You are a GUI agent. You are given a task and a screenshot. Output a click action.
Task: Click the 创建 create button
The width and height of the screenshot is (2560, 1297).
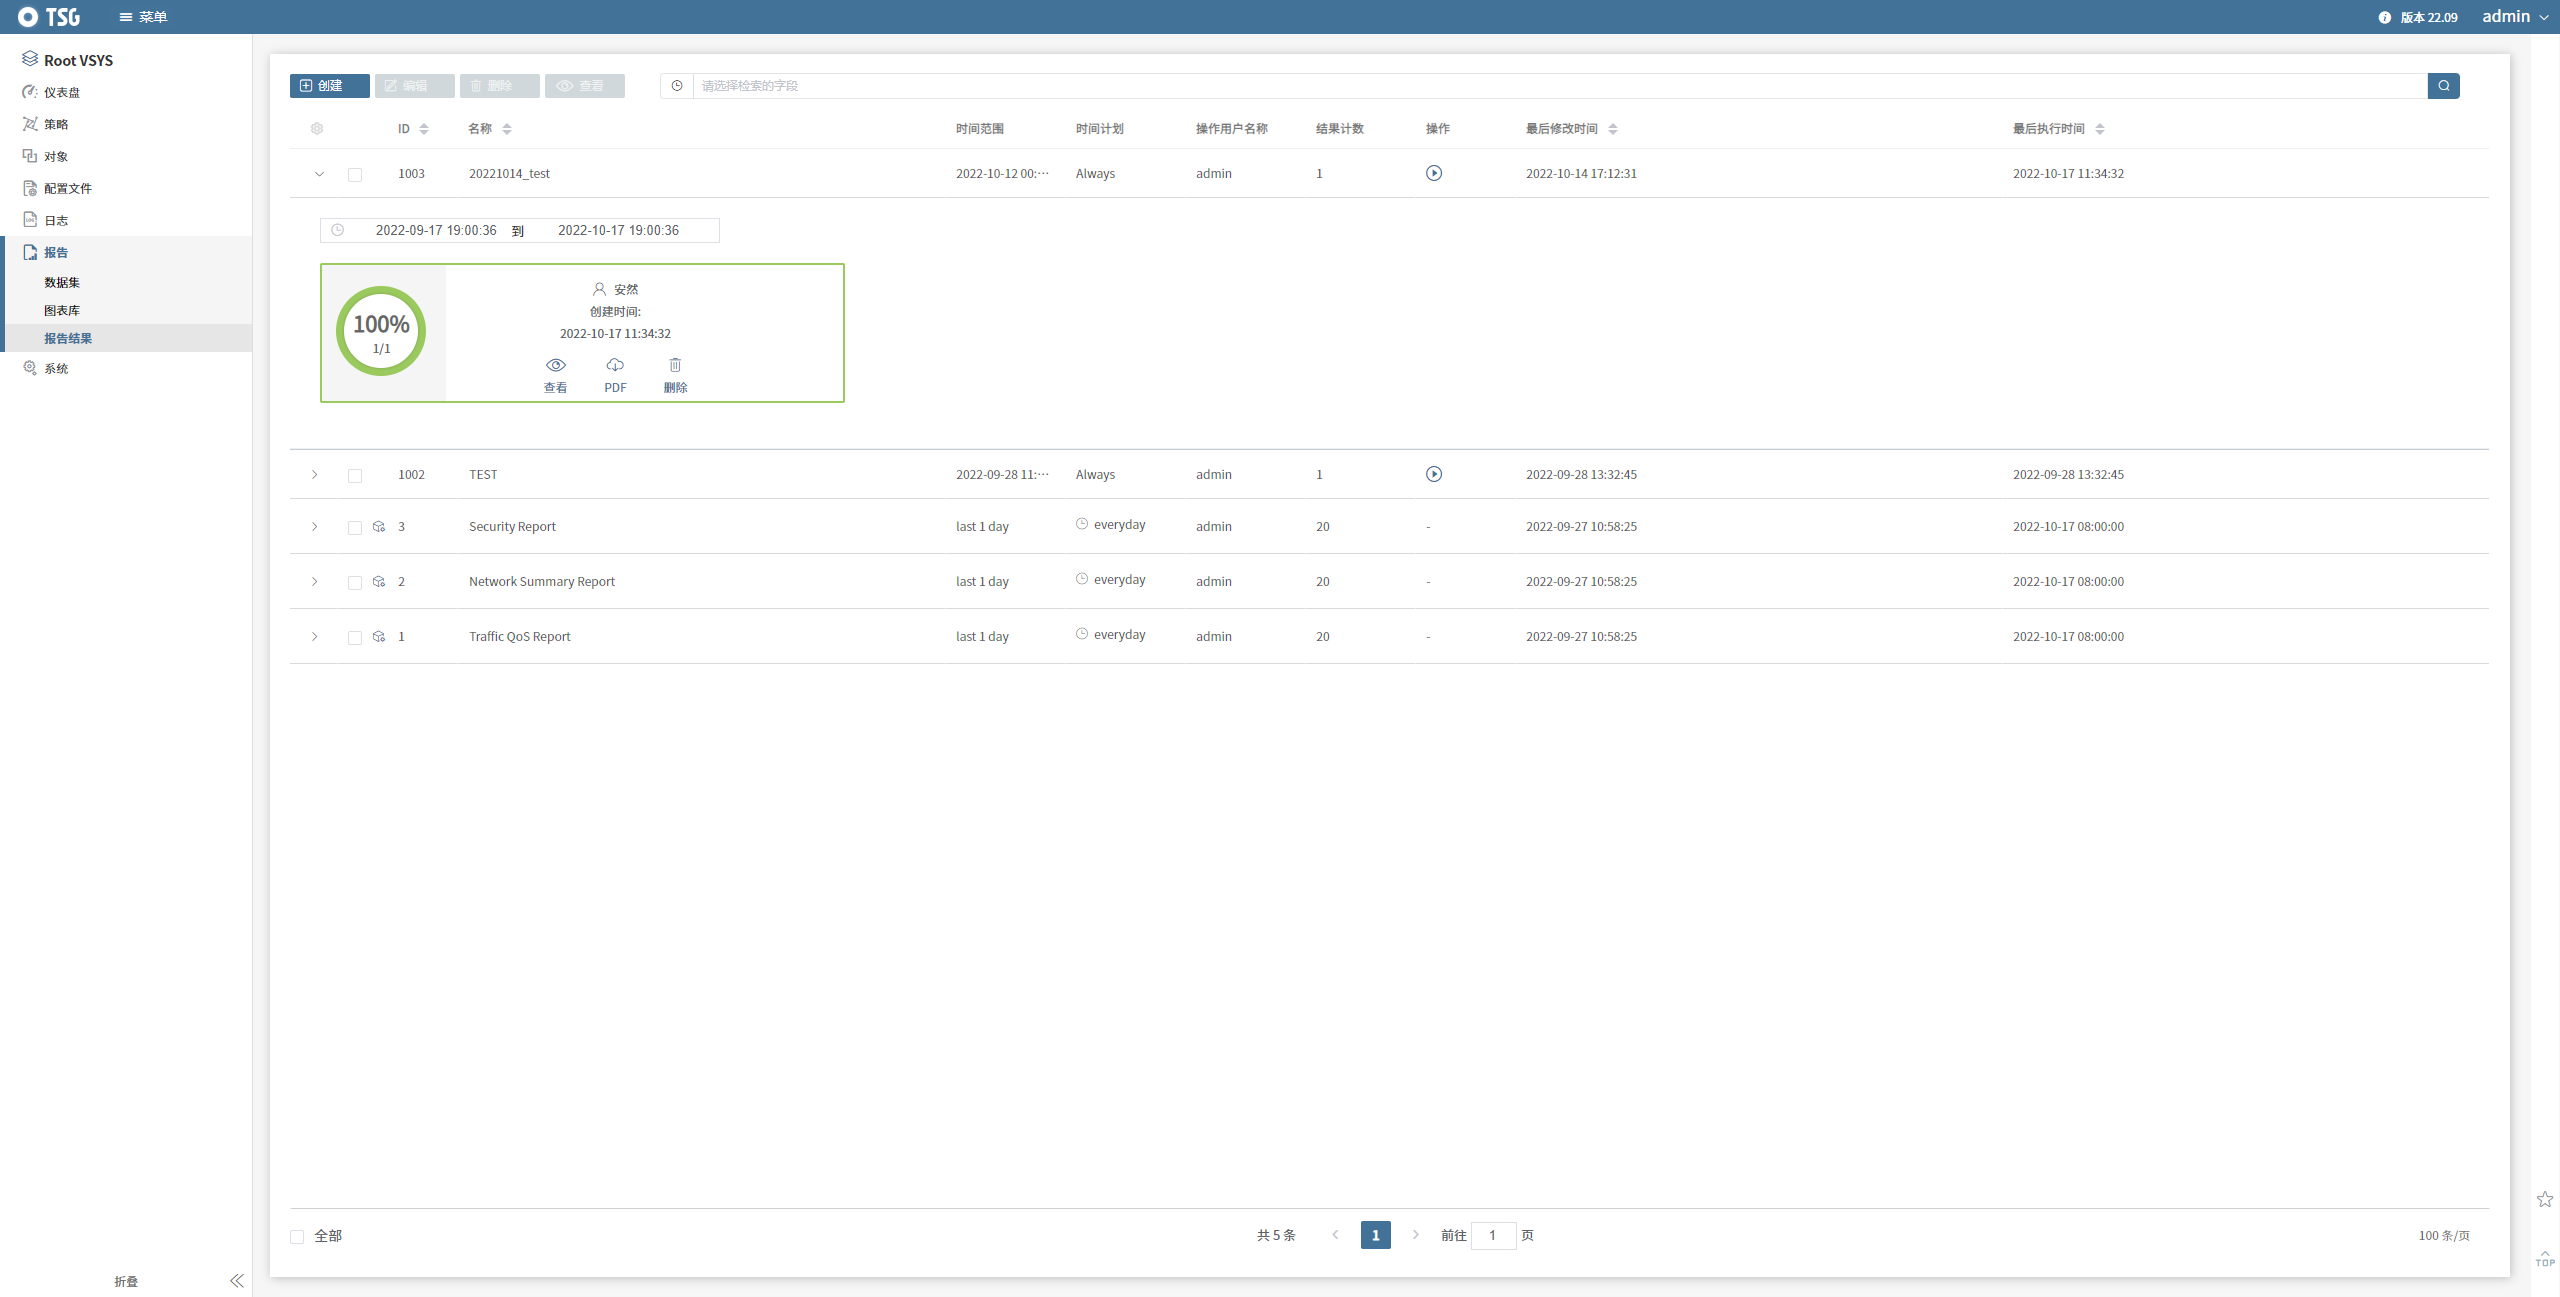point(329,86)
